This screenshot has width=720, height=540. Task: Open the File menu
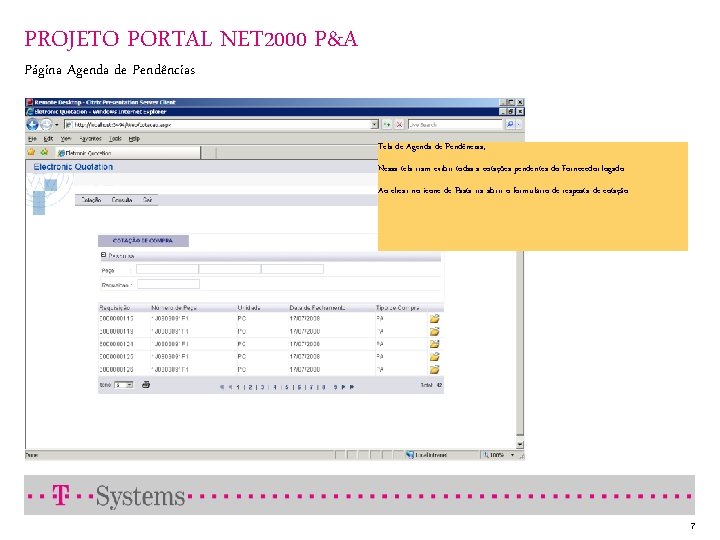click(x=32, y=139)
